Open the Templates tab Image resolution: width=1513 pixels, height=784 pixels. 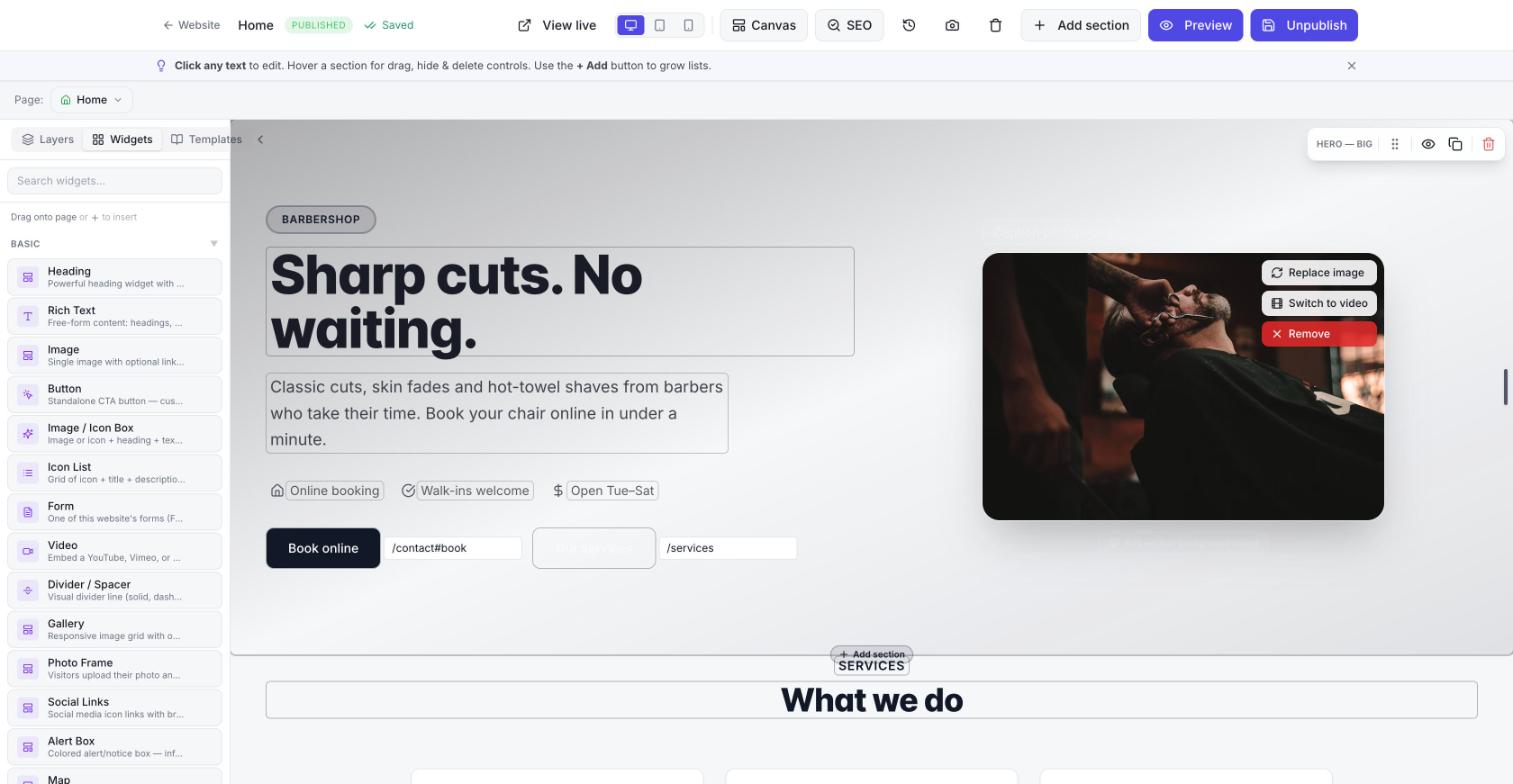click(206, 139)
